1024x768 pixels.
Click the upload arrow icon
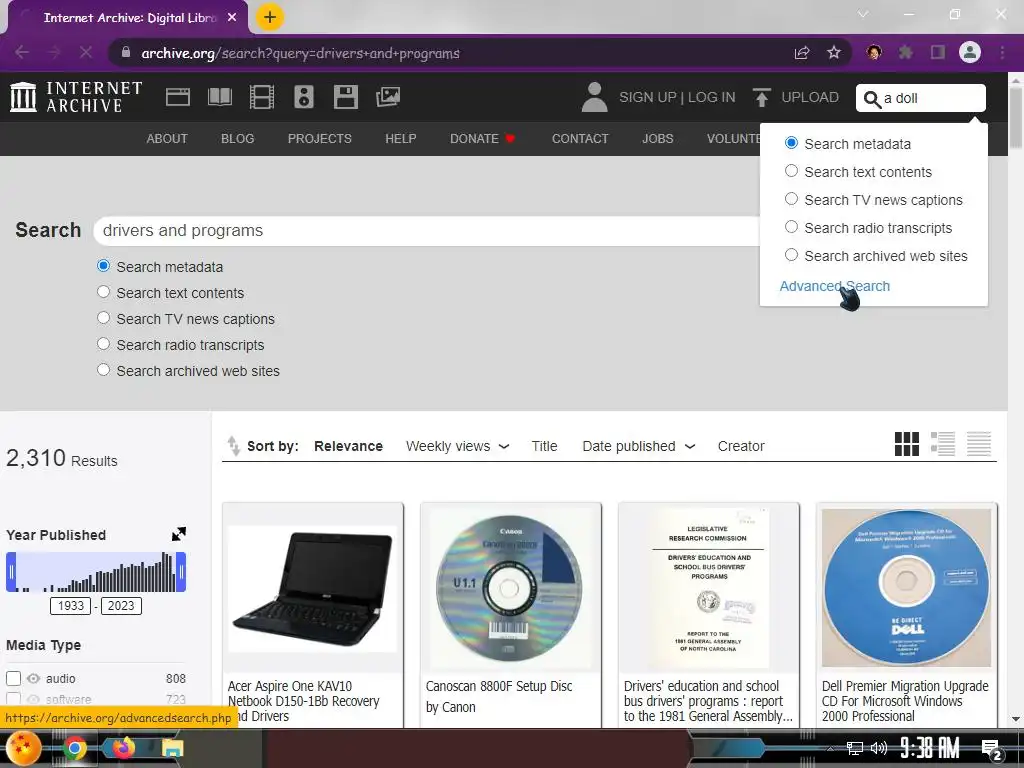coord(761,97)
